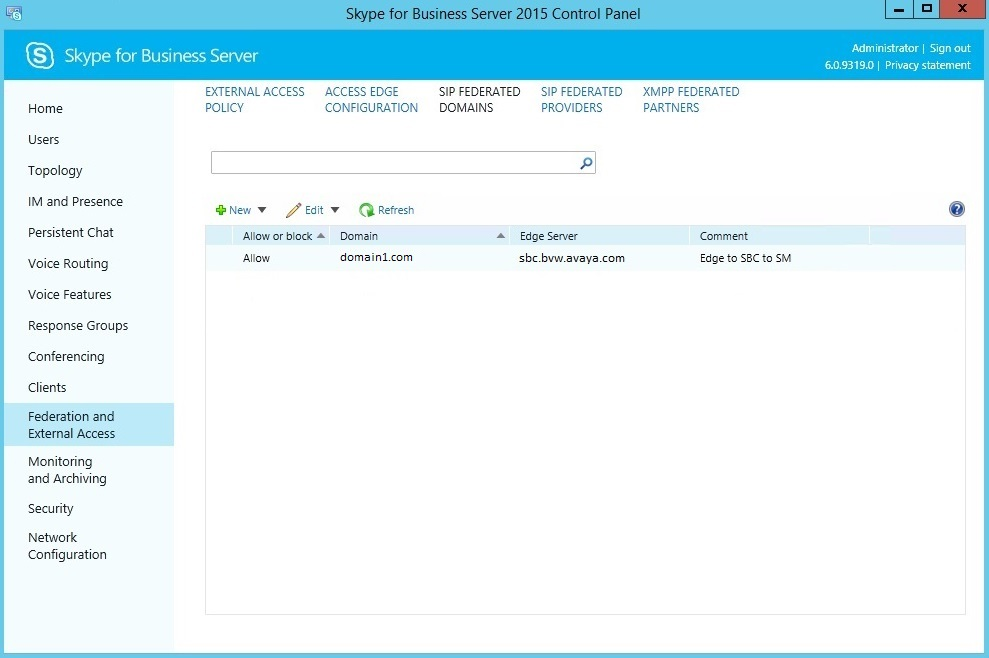Open Monitoring and Archiving section

point(67,470)
